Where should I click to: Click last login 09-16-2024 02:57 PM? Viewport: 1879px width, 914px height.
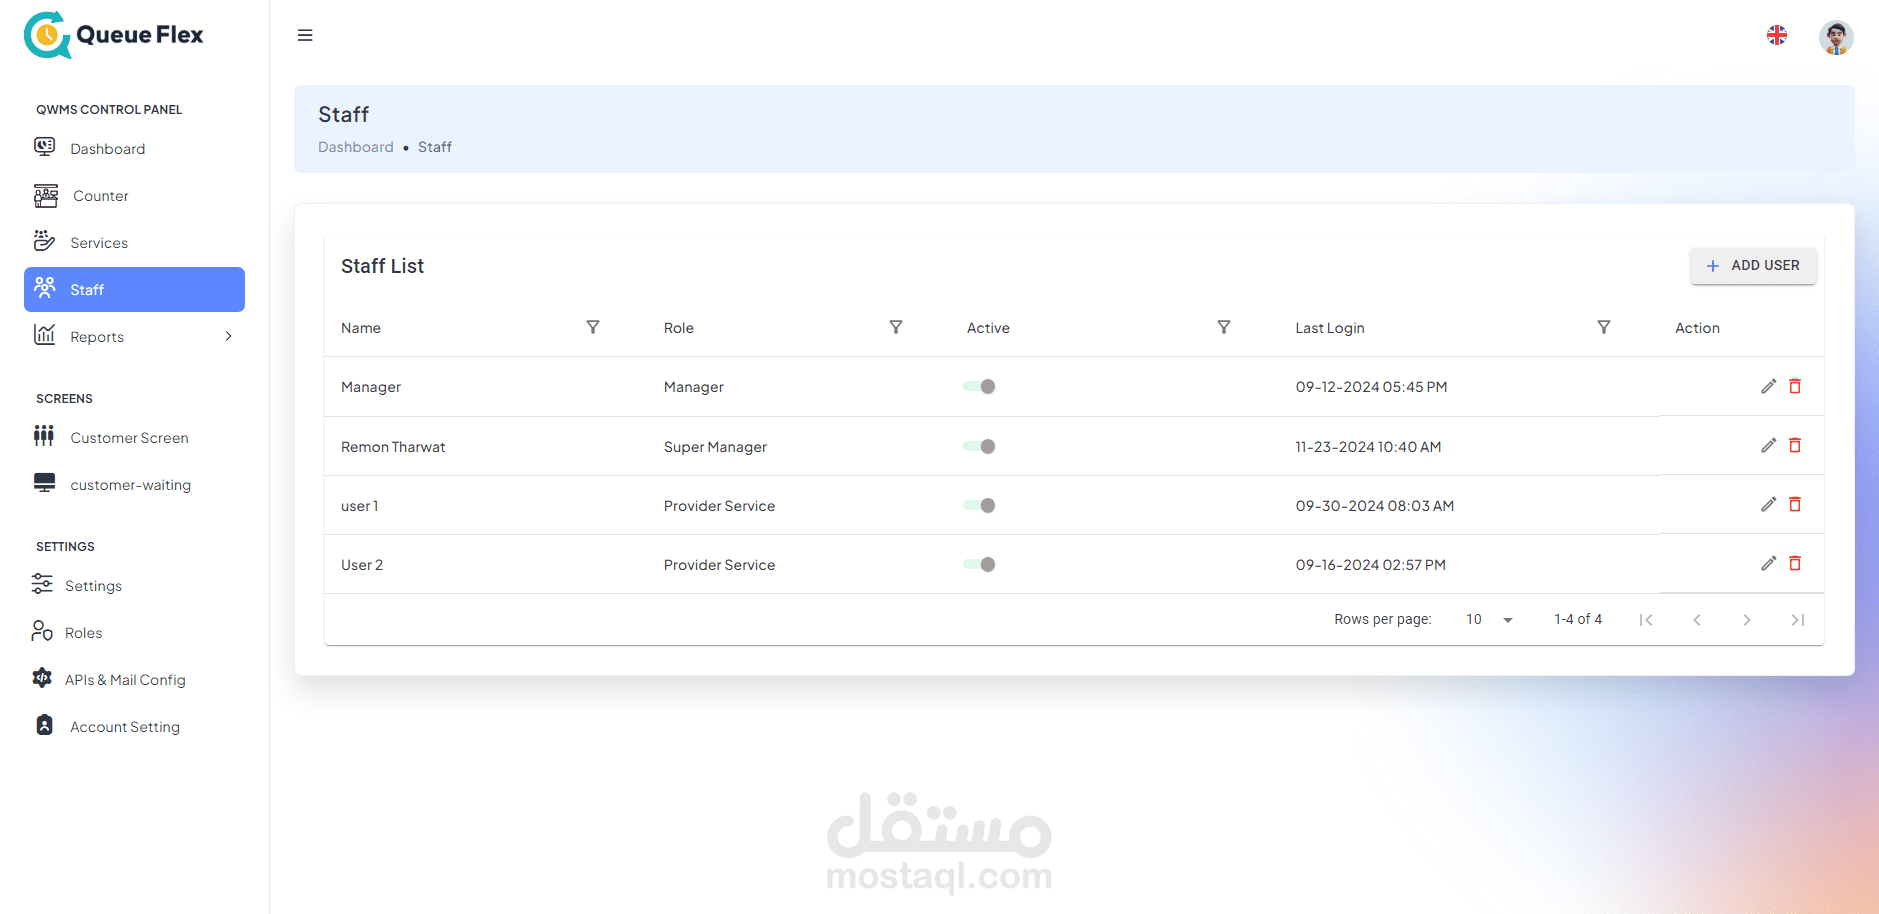click(1371, 565)
